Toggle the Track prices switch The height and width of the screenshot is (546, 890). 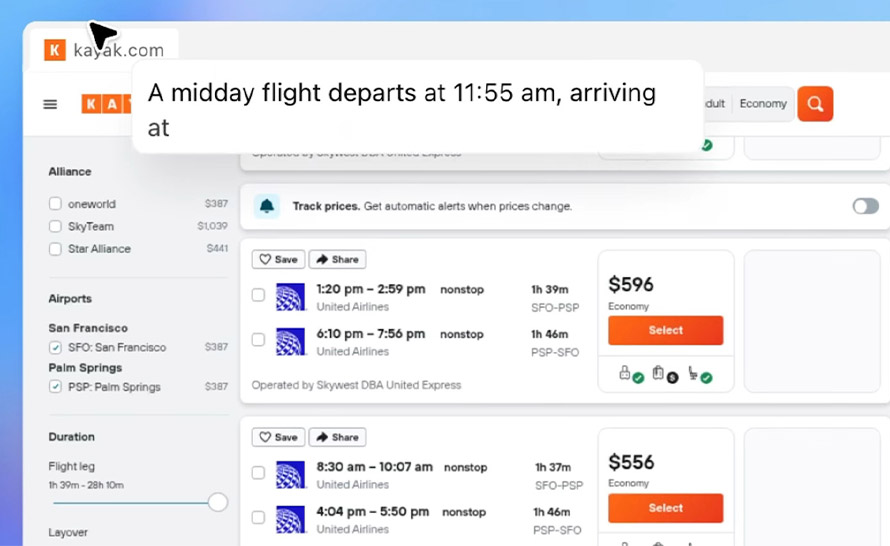click(866, 206)
